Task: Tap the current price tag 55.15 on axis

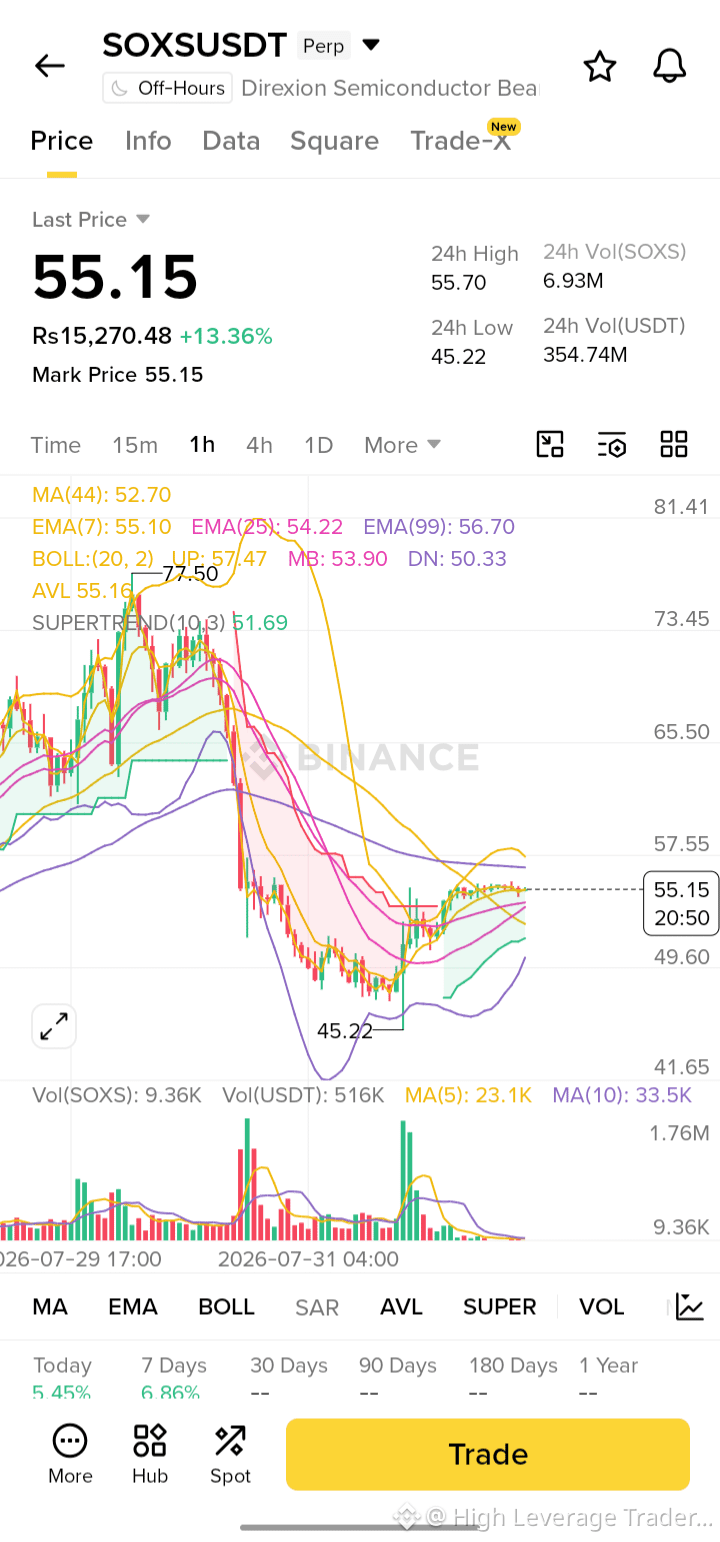Action: [x=681, y=903]
